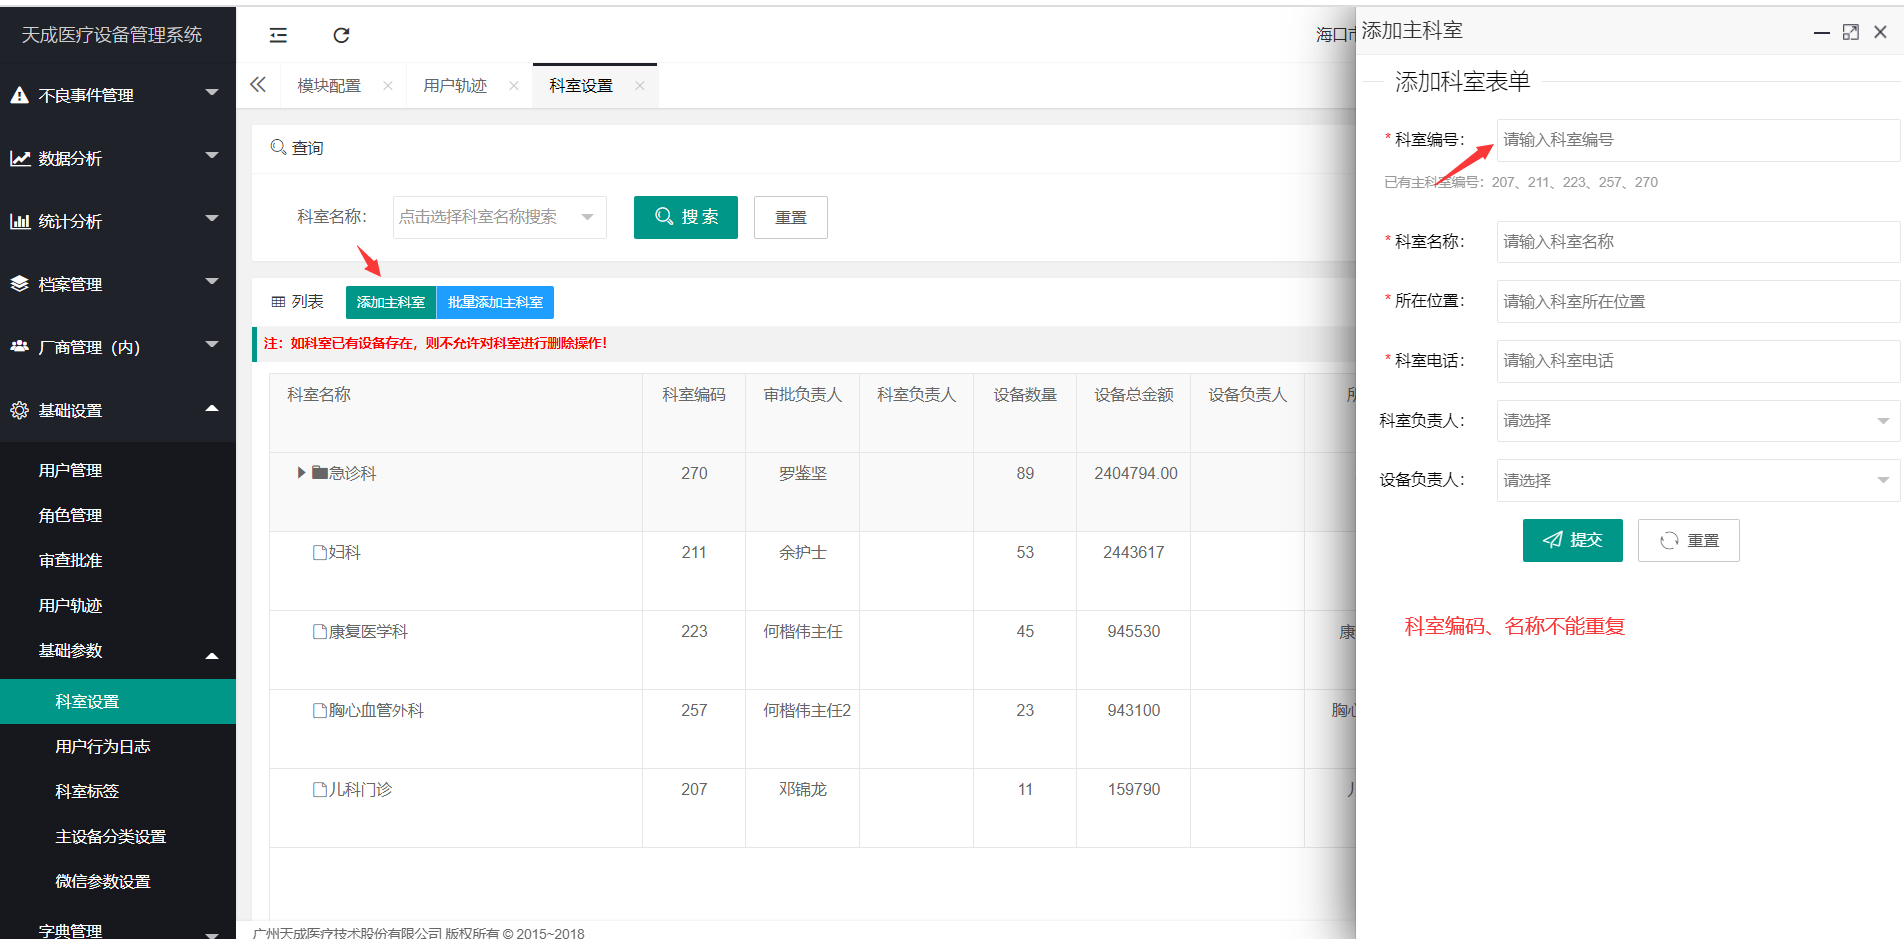The height and width of the screenshot is (939, 1904).
Task: Click the 统计分析 bar chart icon
Action: [19, 221]
